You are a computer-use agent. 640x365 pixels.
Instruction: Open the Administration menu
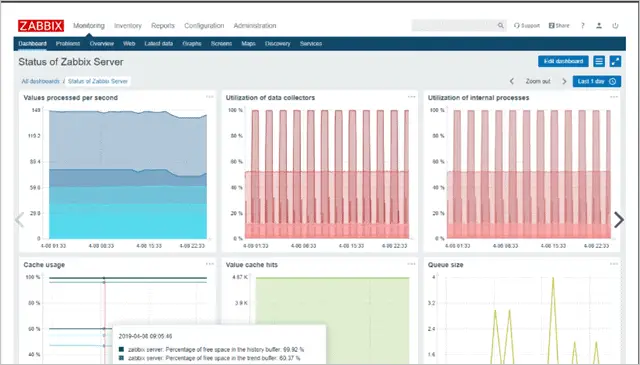click(255, 26)
